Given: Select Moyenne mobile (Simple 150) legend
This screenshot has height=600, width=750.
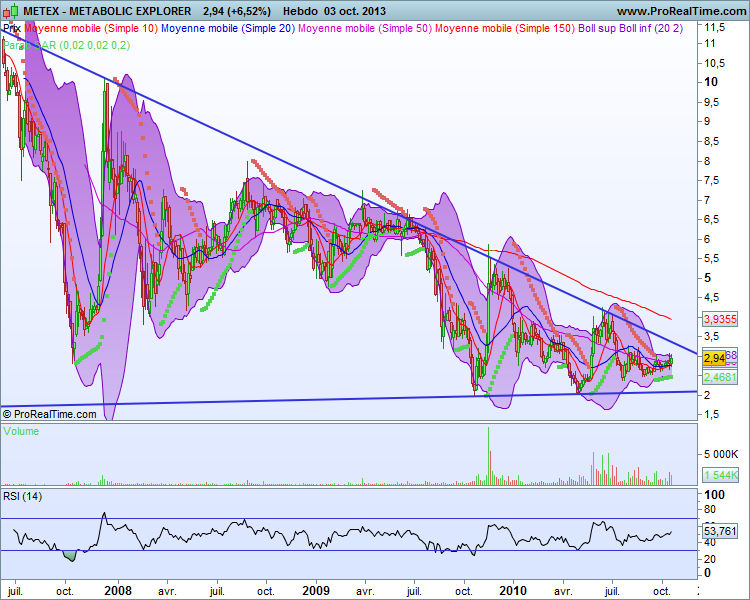Looking at the screenshot, I should click(x=505, y=28).
